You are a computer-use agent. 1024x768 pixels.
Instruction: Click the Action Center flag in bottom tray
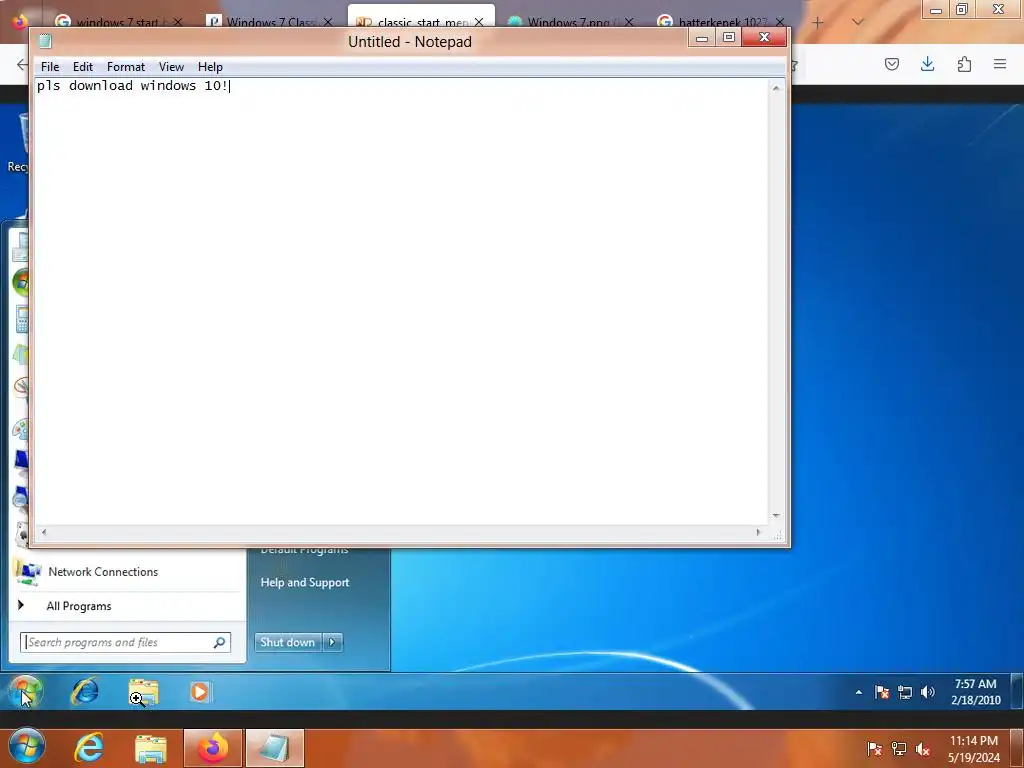[x=874, y=749]
